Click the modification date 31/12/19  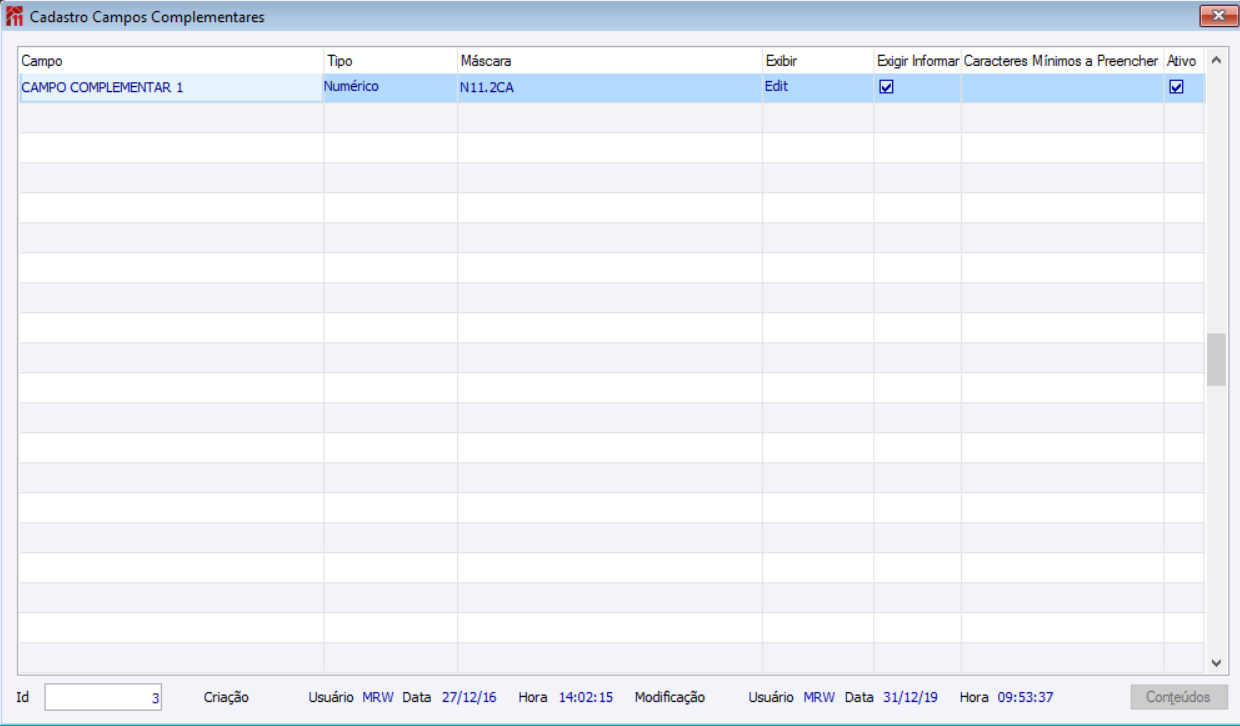click(x=910, y=697)
